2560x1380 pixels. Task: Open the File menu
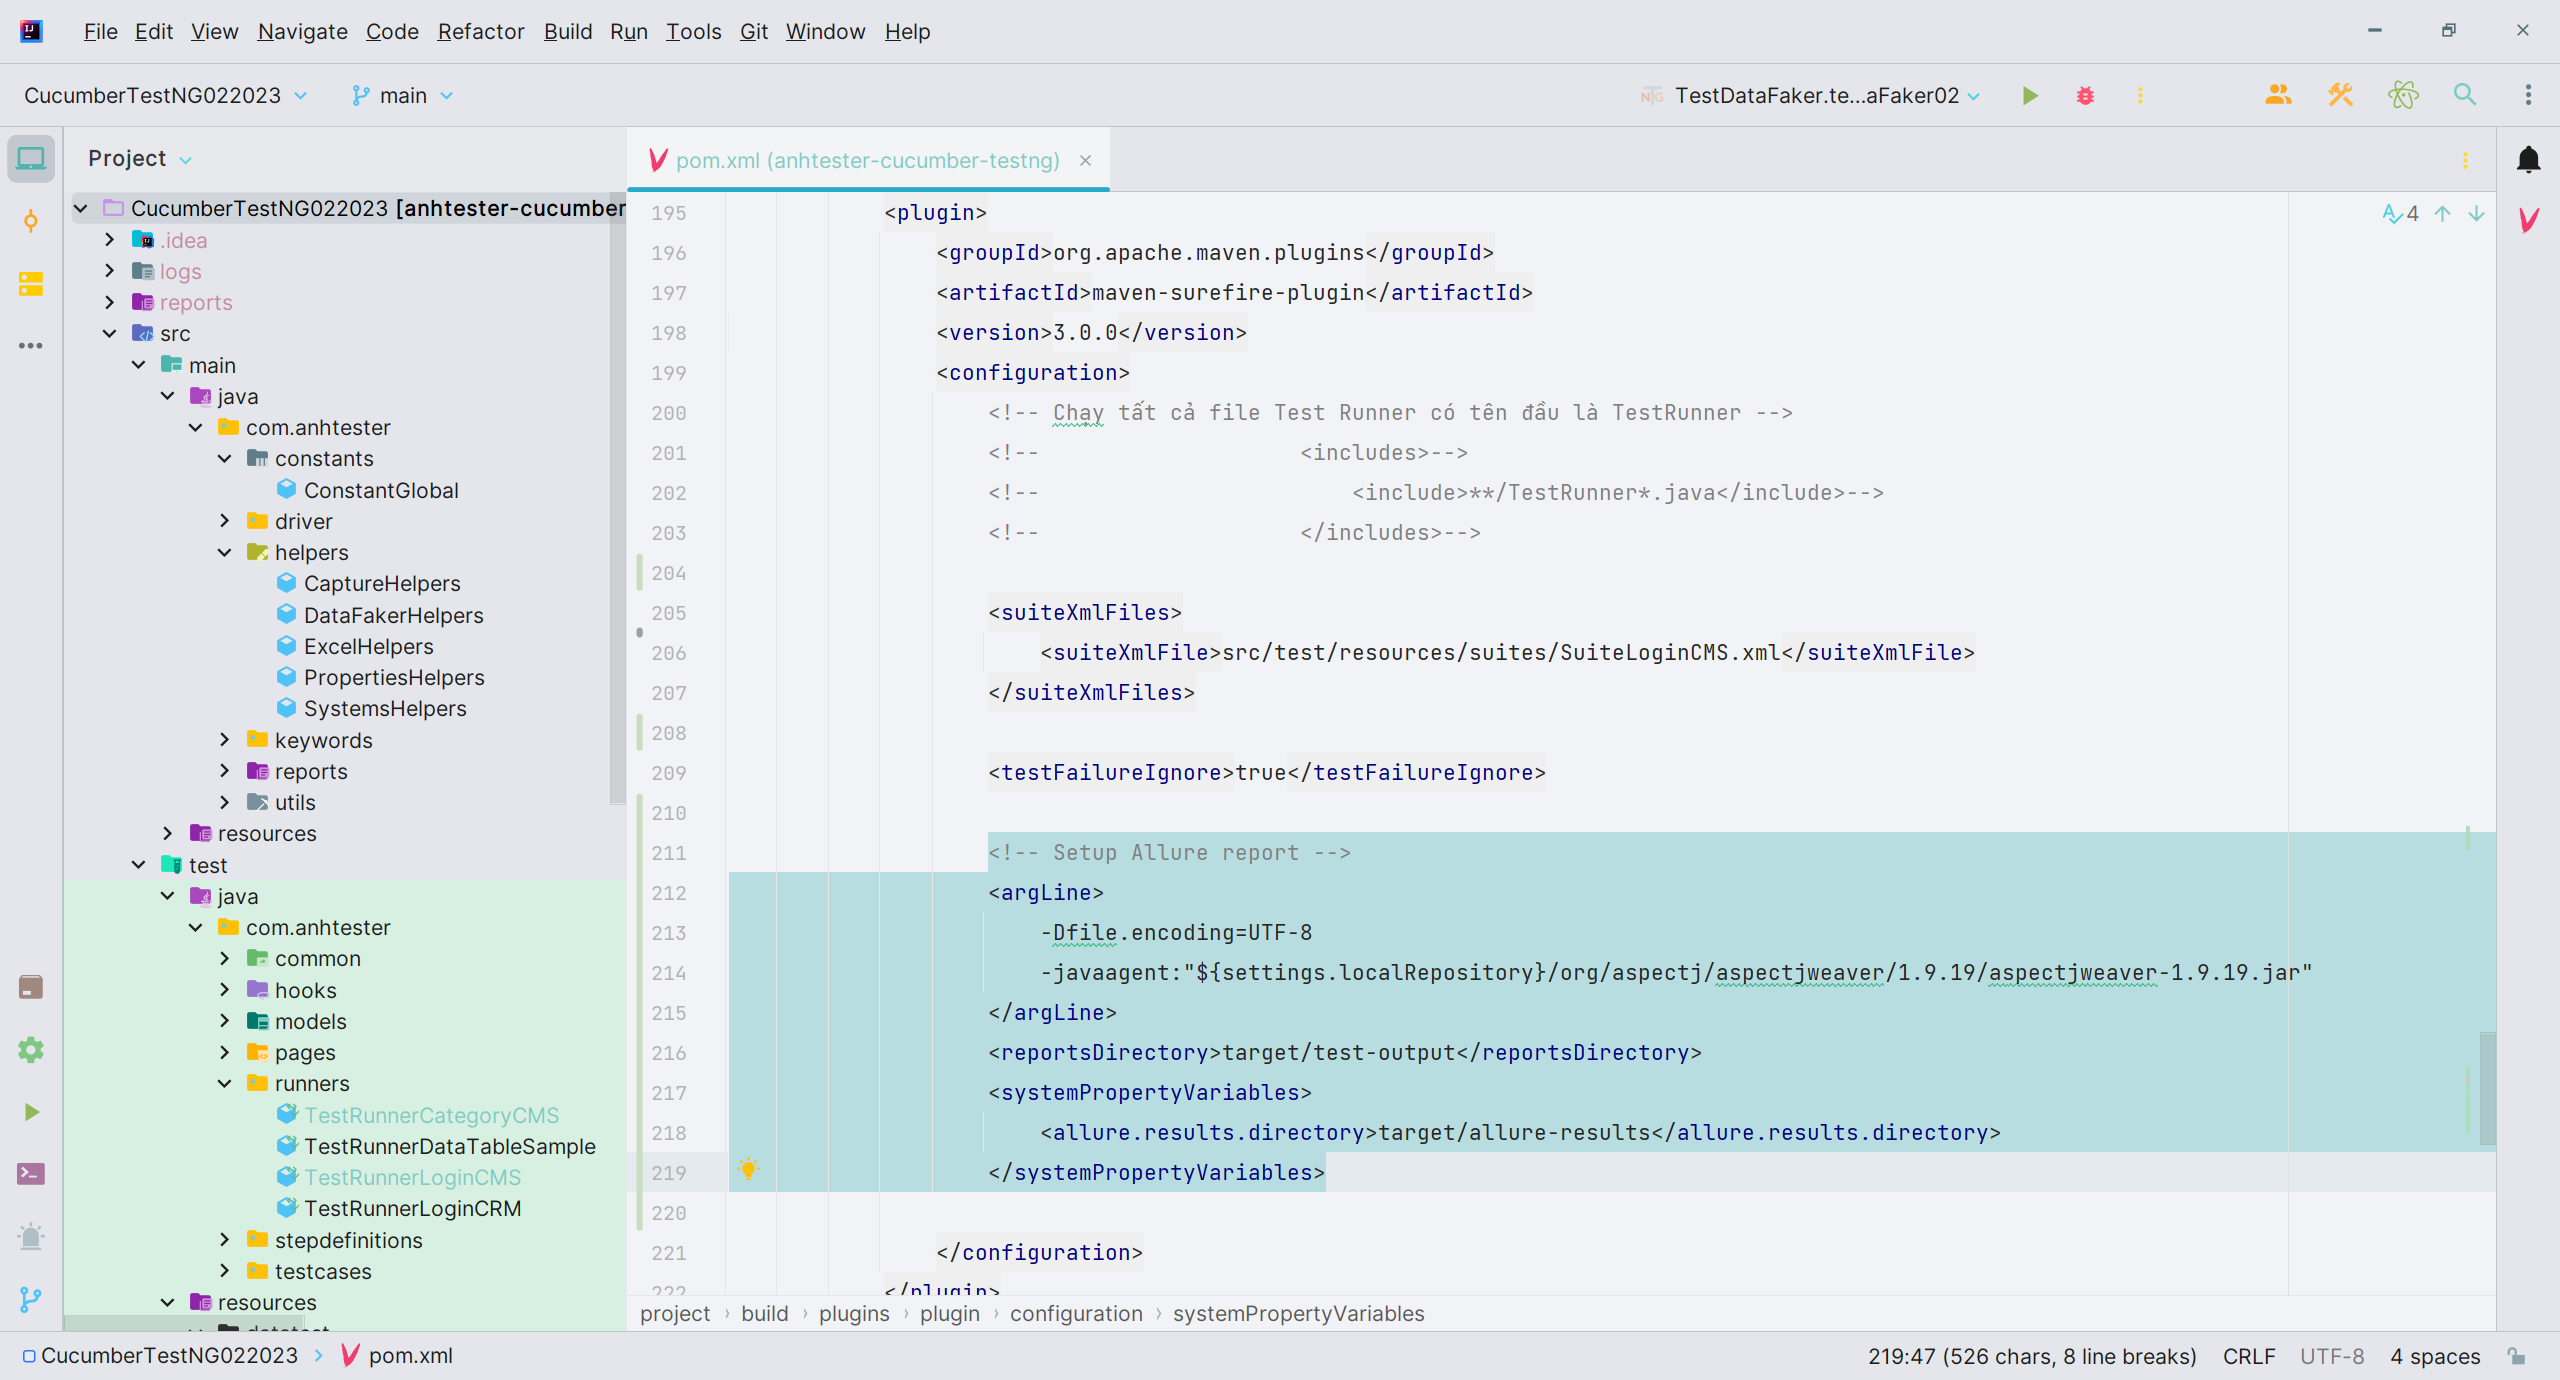click(x=100, y=31)
